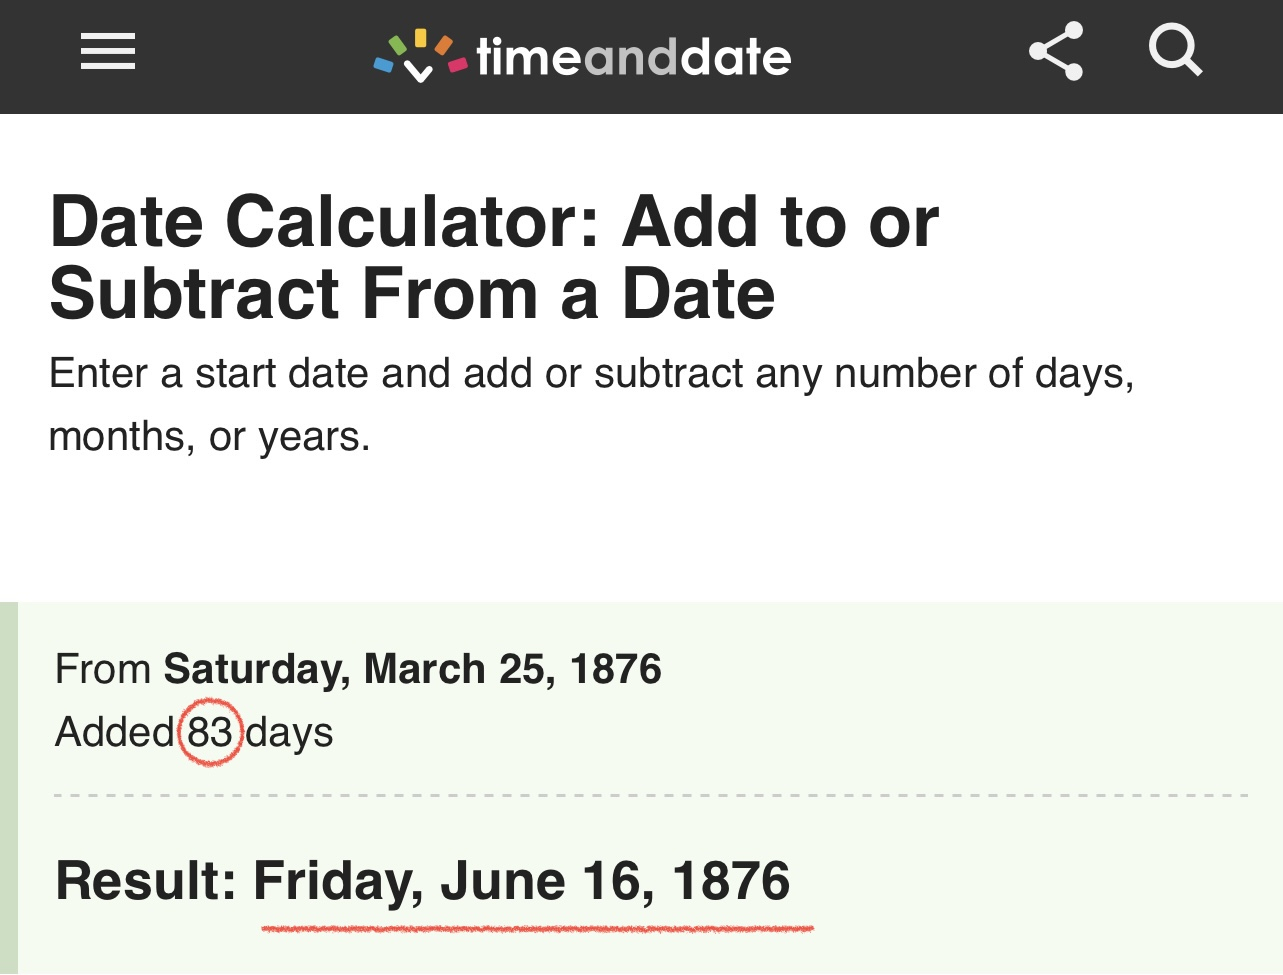
Task: Go home via the timeanddate logo text
Action: coord(634,57)
